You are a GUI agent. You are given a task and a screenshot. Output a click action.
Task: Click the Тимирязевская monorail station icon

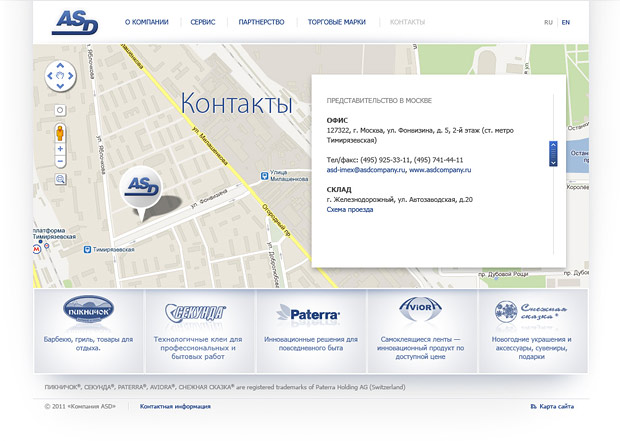click(87, 250)
